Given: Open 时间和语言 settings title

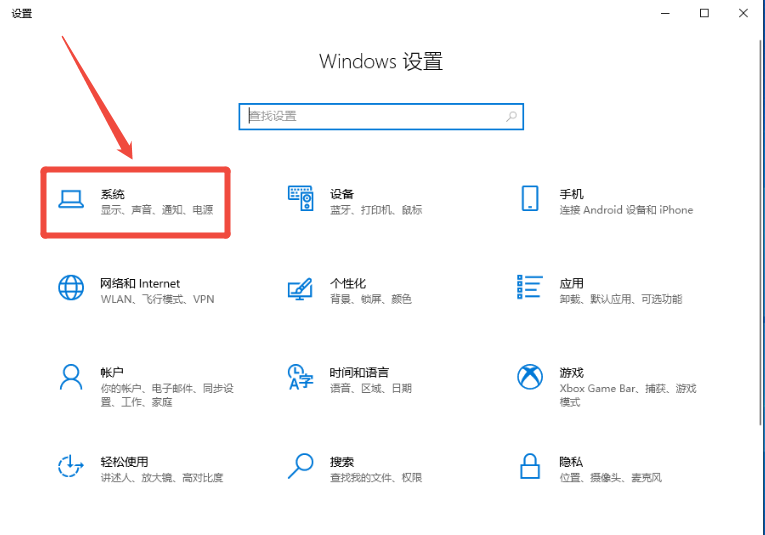Looking at the screenshot, I should 359,373.
